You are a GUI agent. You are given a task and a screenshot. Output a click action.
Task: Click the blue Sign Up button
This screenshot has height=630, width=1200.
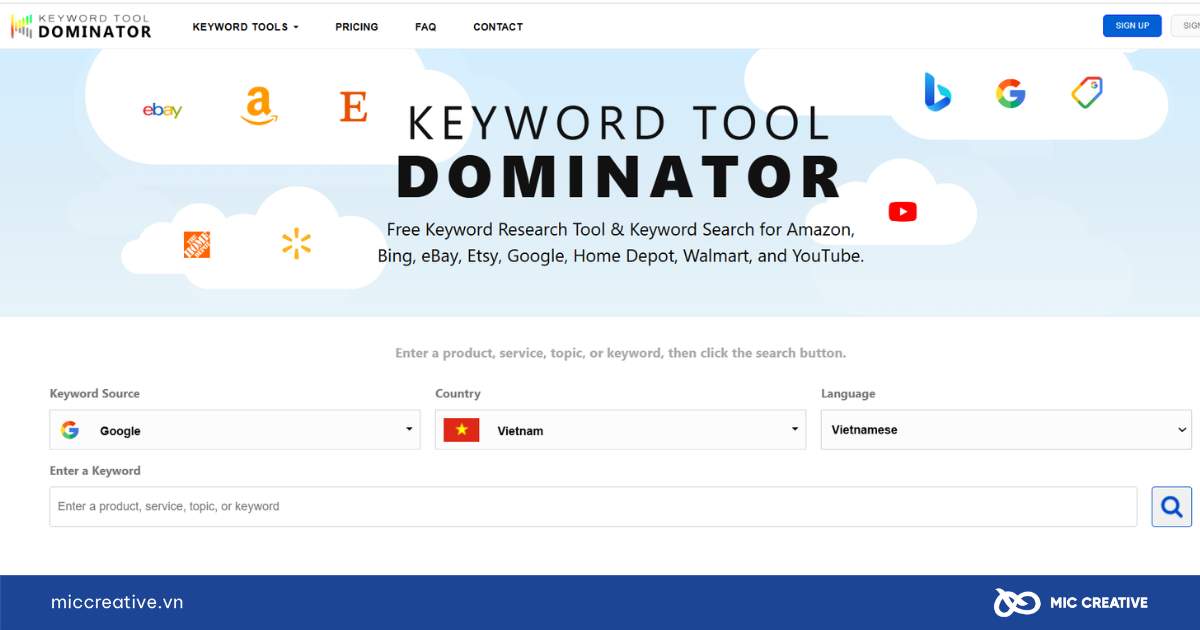point(1132,26)
